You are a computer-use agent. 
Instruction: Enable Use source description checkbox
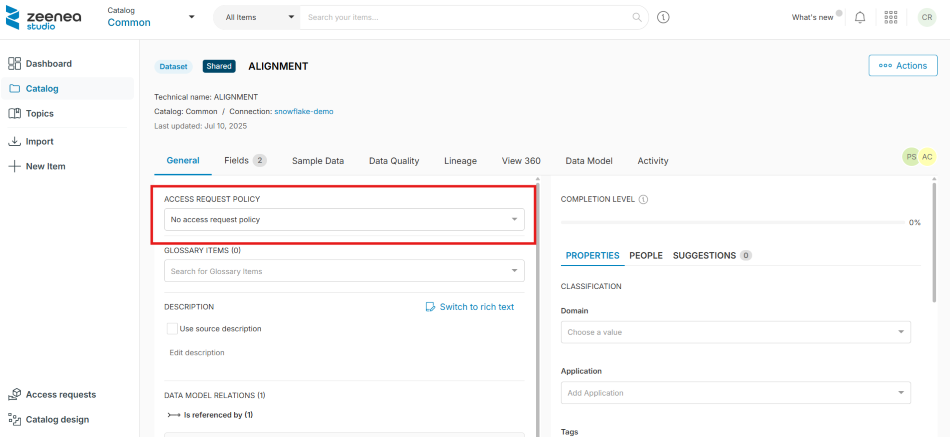(x=172, y=328)
